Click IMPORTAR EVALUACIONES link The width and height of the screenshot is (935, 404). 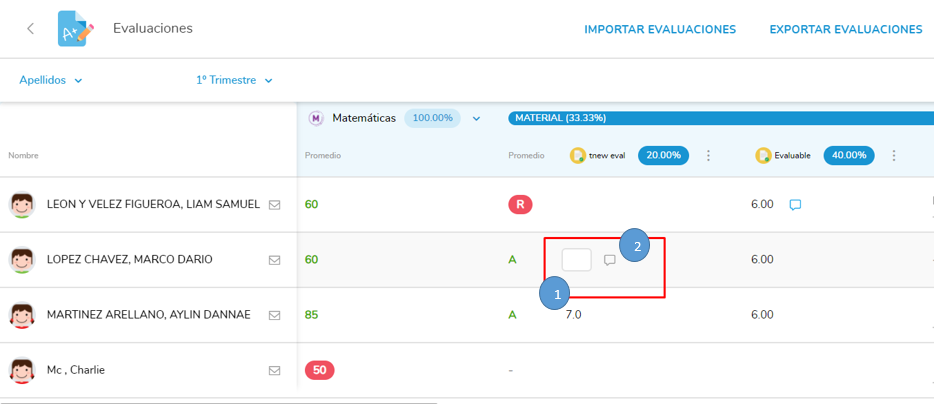pyautogui.click(x=660, y=29)
